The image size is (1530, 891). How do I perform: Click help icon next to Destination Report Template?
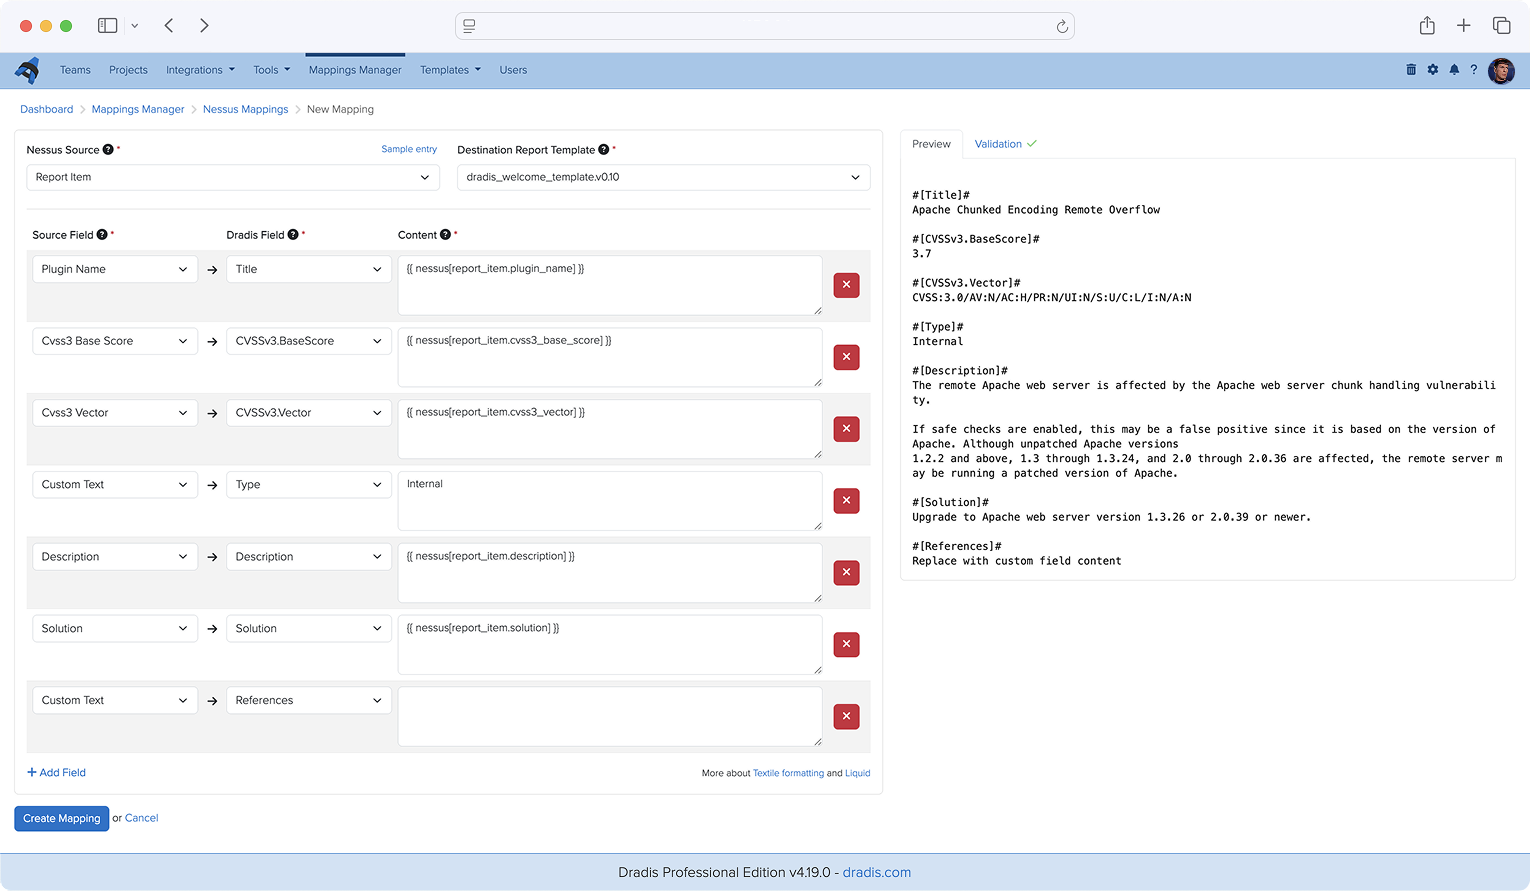604,150
